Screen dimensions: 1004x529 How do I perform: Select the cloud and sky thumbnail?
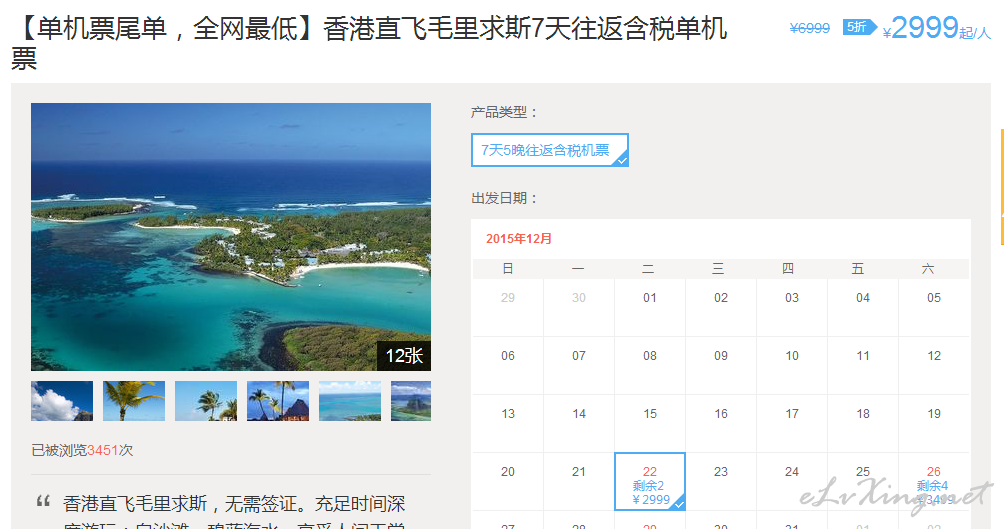point(61,401)
